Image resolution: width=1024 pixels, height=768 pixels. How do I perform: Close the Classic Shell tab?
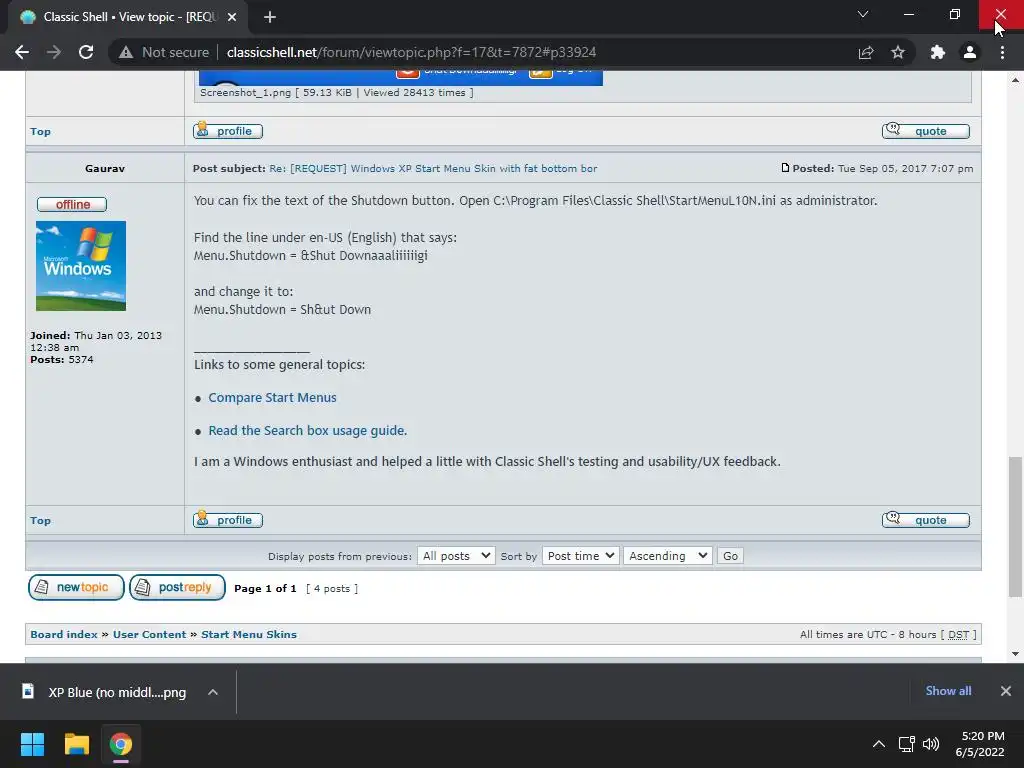pyautogui.click(x=232, y=17)
